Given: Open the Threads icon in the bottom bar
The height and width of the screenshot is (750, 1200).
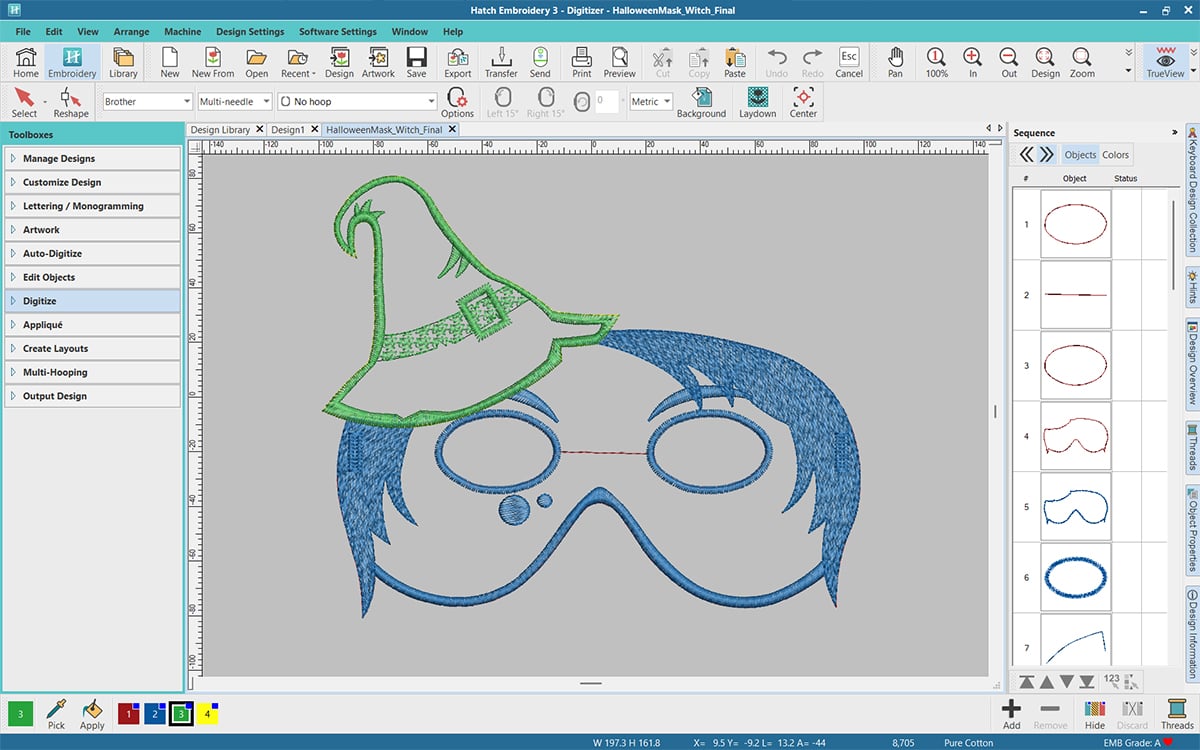Looking at the screenshot, I should 1177,712.
